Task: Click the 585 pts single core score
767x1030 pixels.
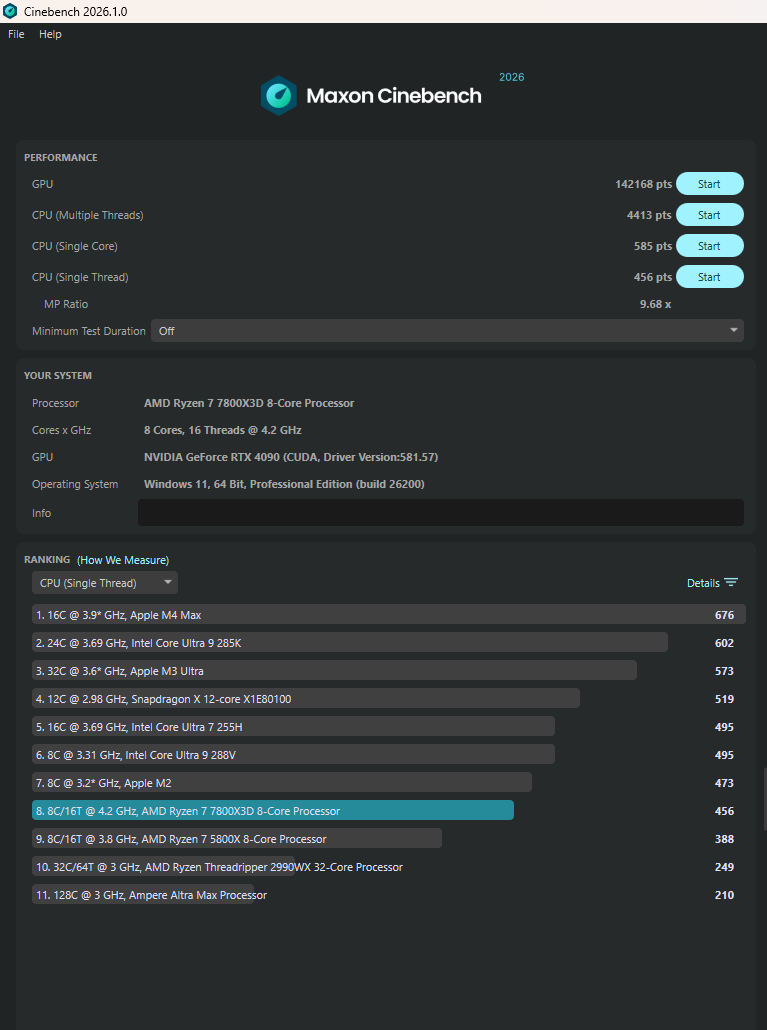Action: [x=653, y=246]
